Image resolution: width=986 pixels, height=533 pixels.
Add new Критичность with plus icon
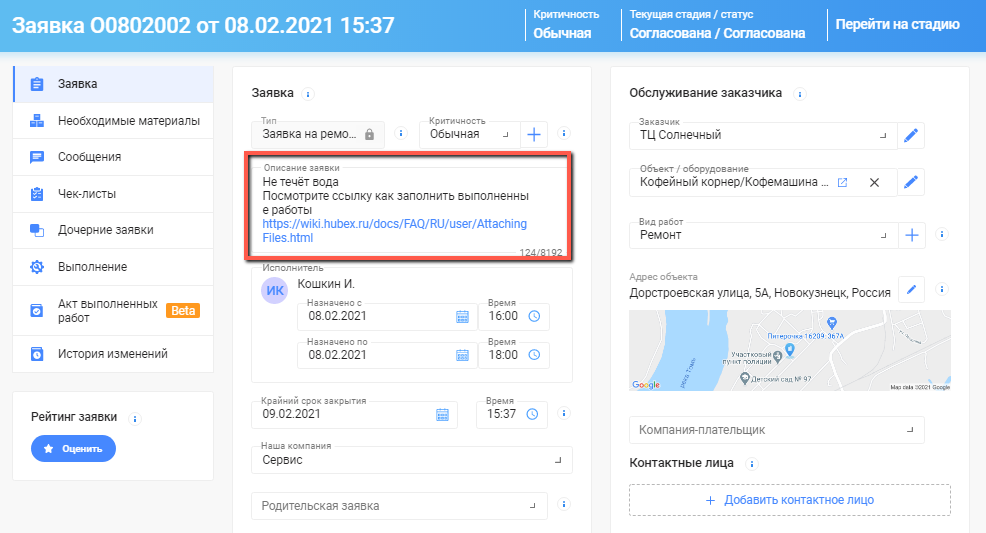[534, 135]
